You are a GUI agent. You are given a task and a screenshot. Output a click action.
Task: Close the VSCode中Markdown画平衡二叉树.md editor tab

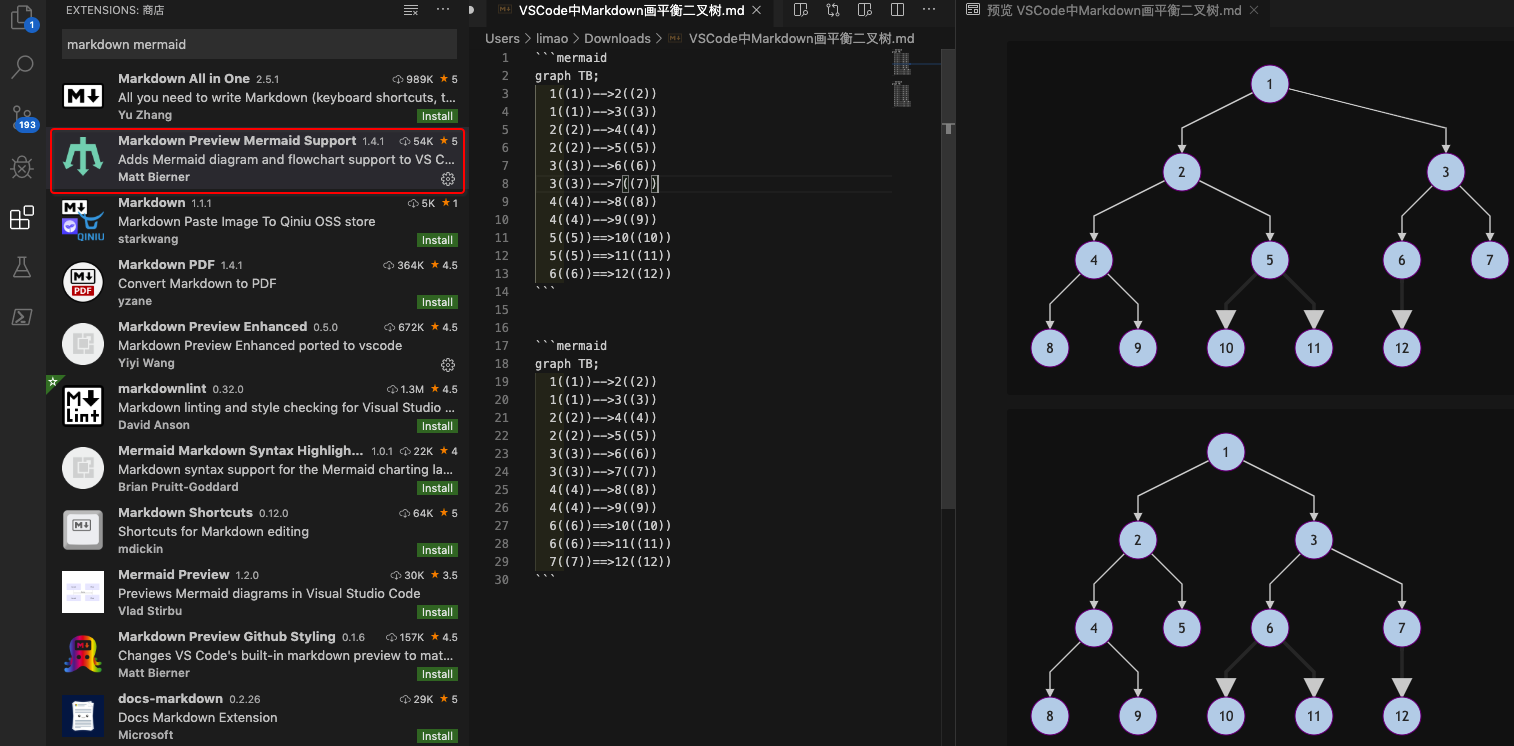click(755, 10)
